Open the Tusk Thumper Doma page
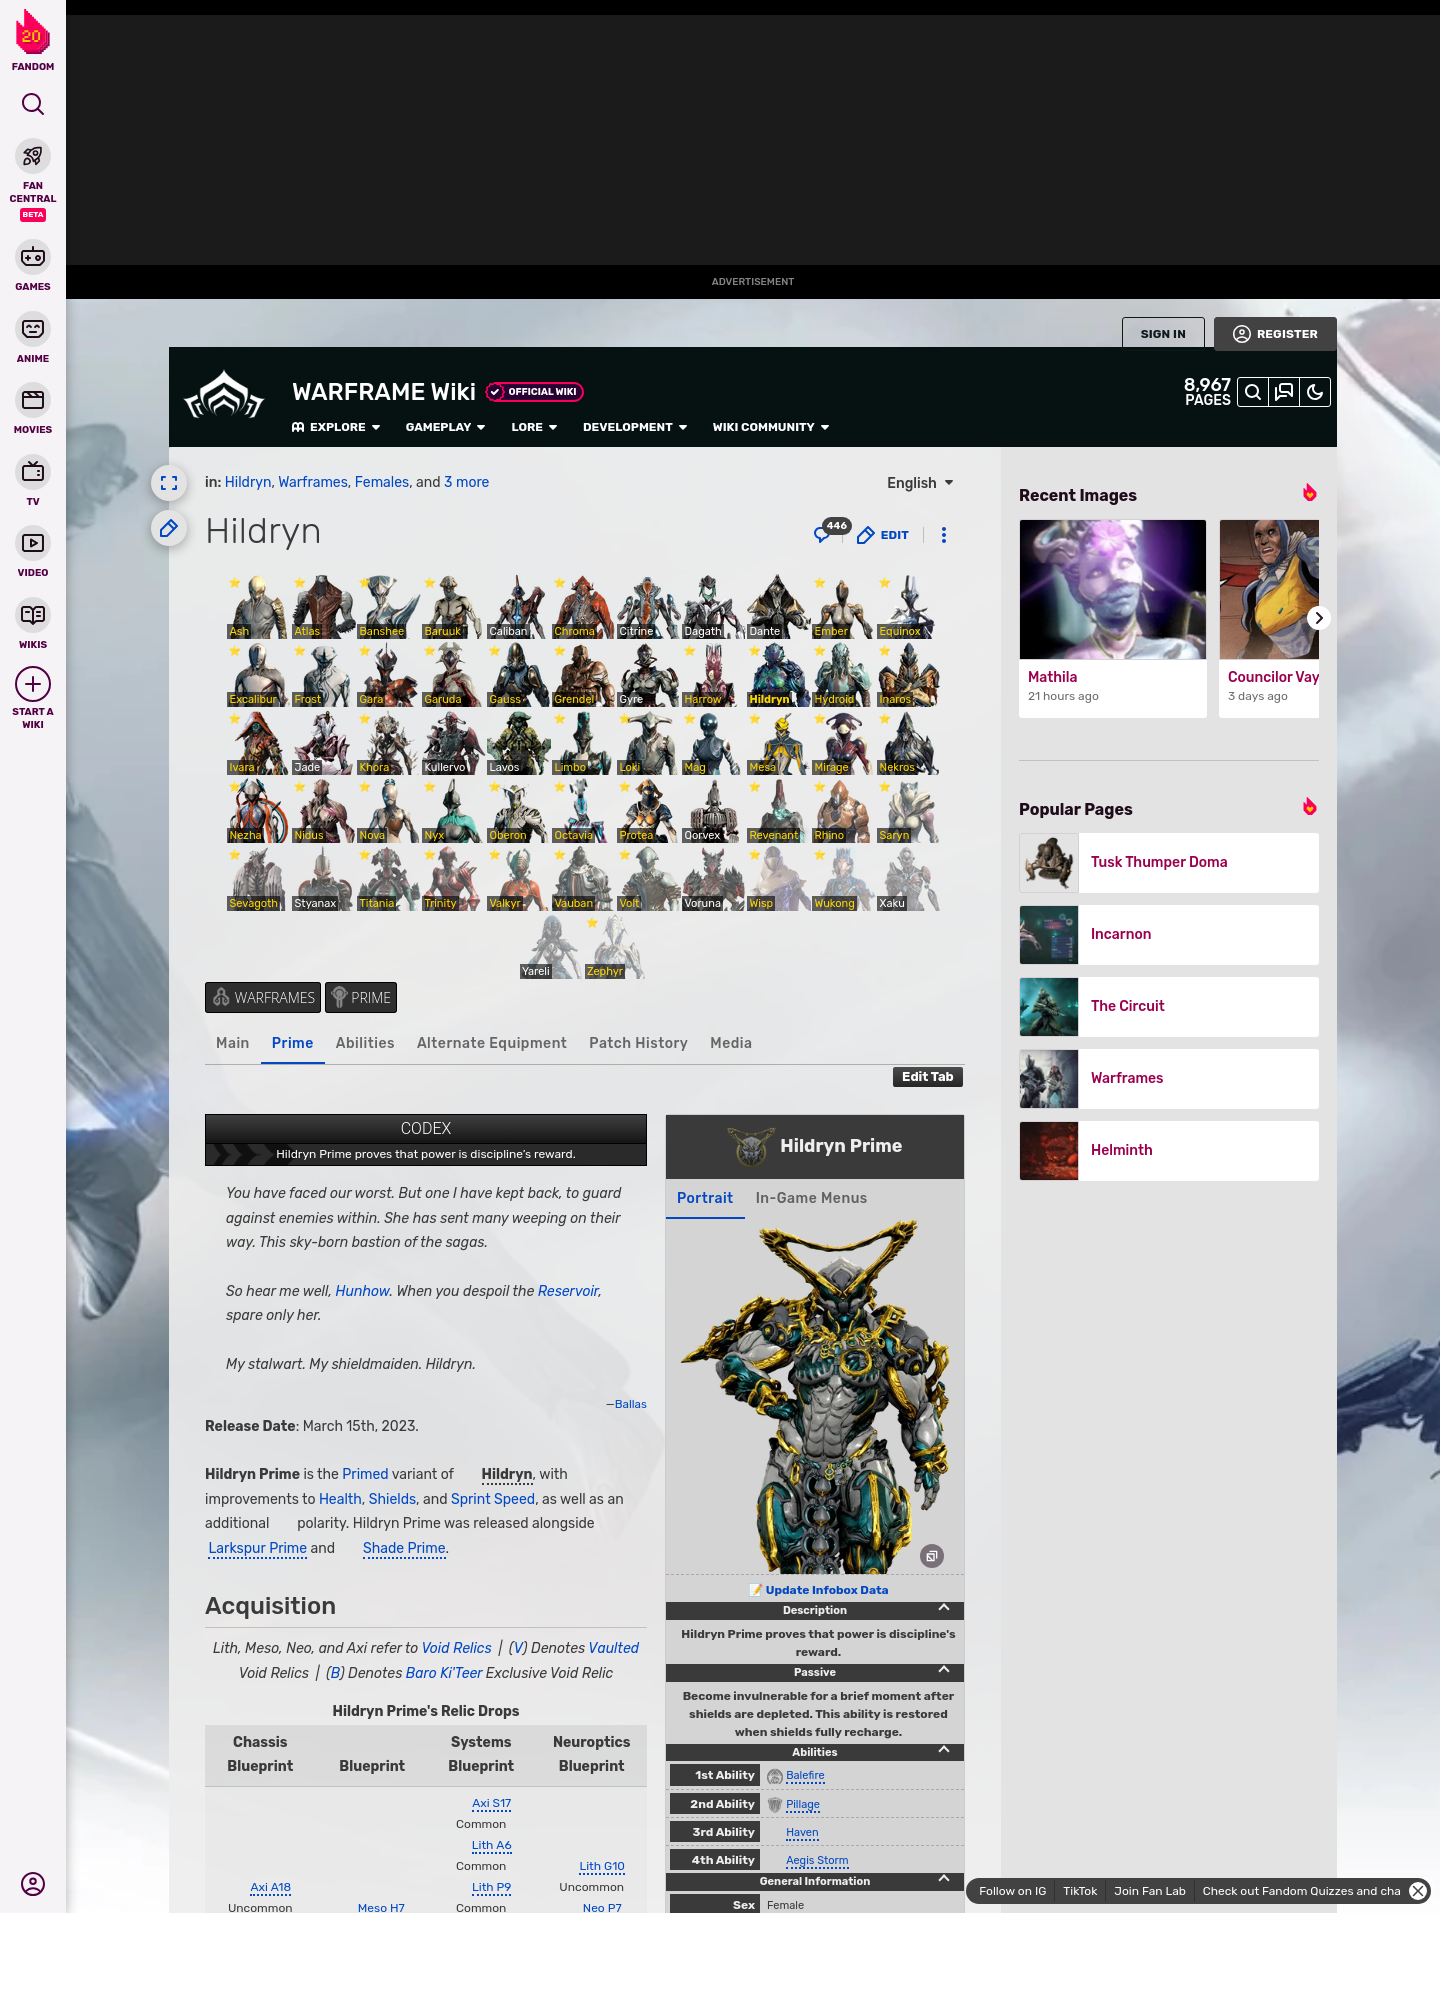 (x=1169, y=863)
